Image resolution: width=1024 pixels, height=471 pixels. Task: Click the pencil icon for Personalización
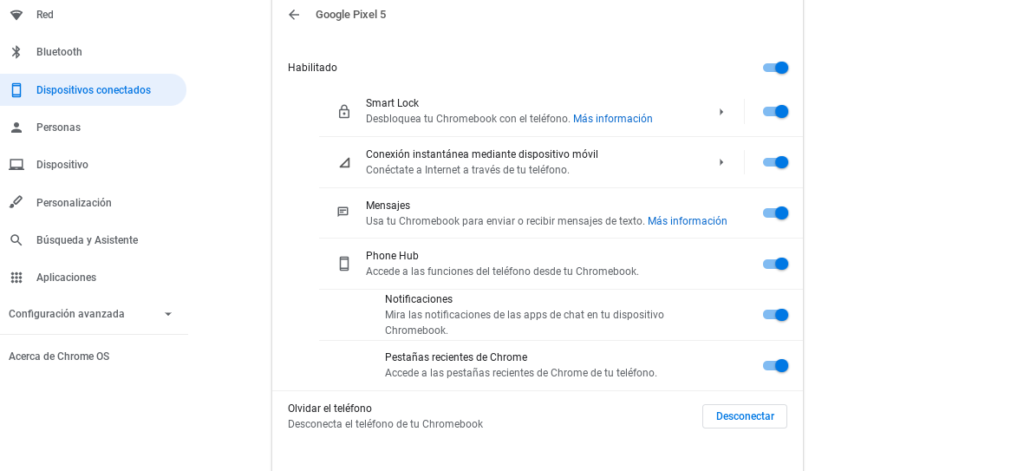click(x=16, y=202)
